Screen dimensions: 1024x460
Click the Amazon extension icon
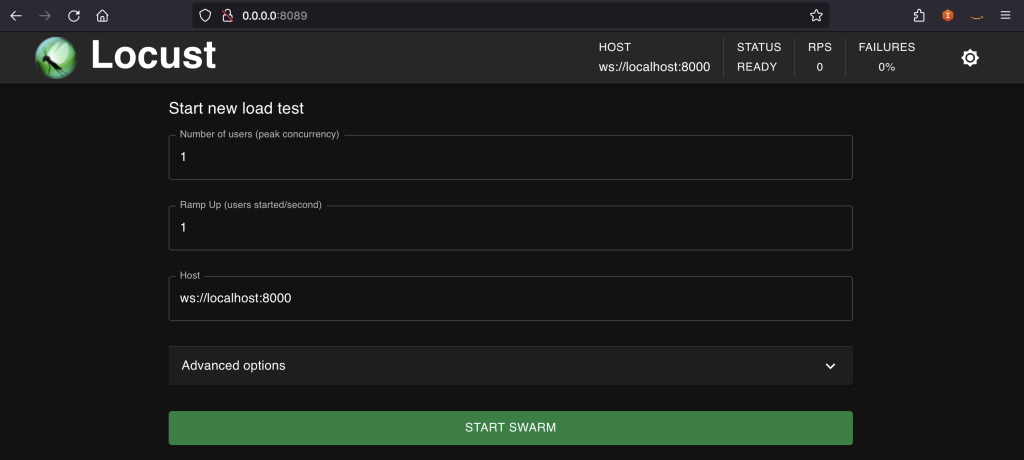pos(976,16)
